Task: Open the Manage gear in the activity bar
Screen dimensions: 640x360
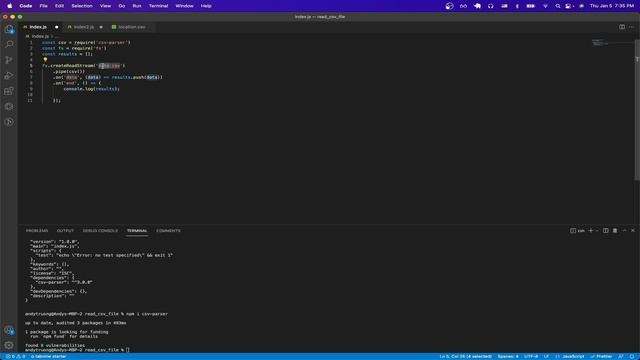Action: (9, 345)
